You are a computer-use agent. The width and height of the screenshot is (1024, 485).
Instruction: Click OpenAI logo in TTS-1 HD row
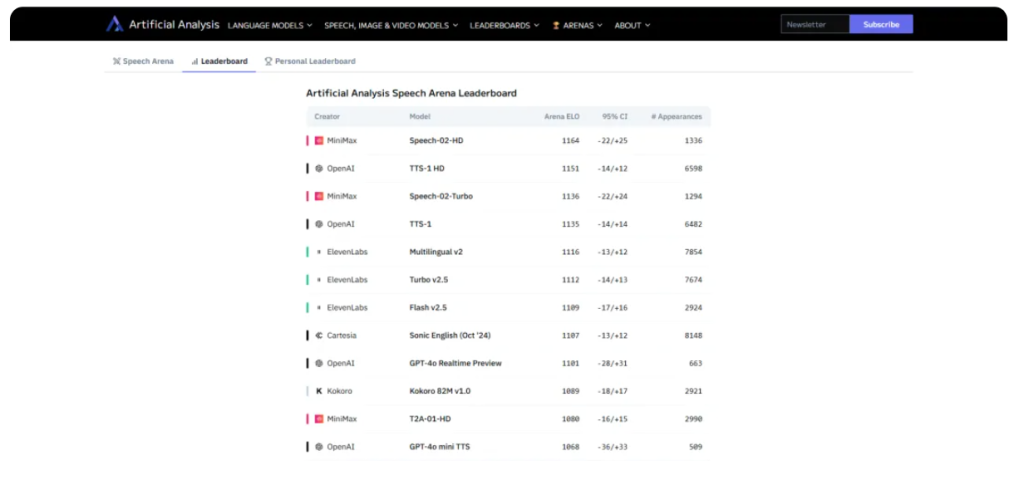[319, 168]
